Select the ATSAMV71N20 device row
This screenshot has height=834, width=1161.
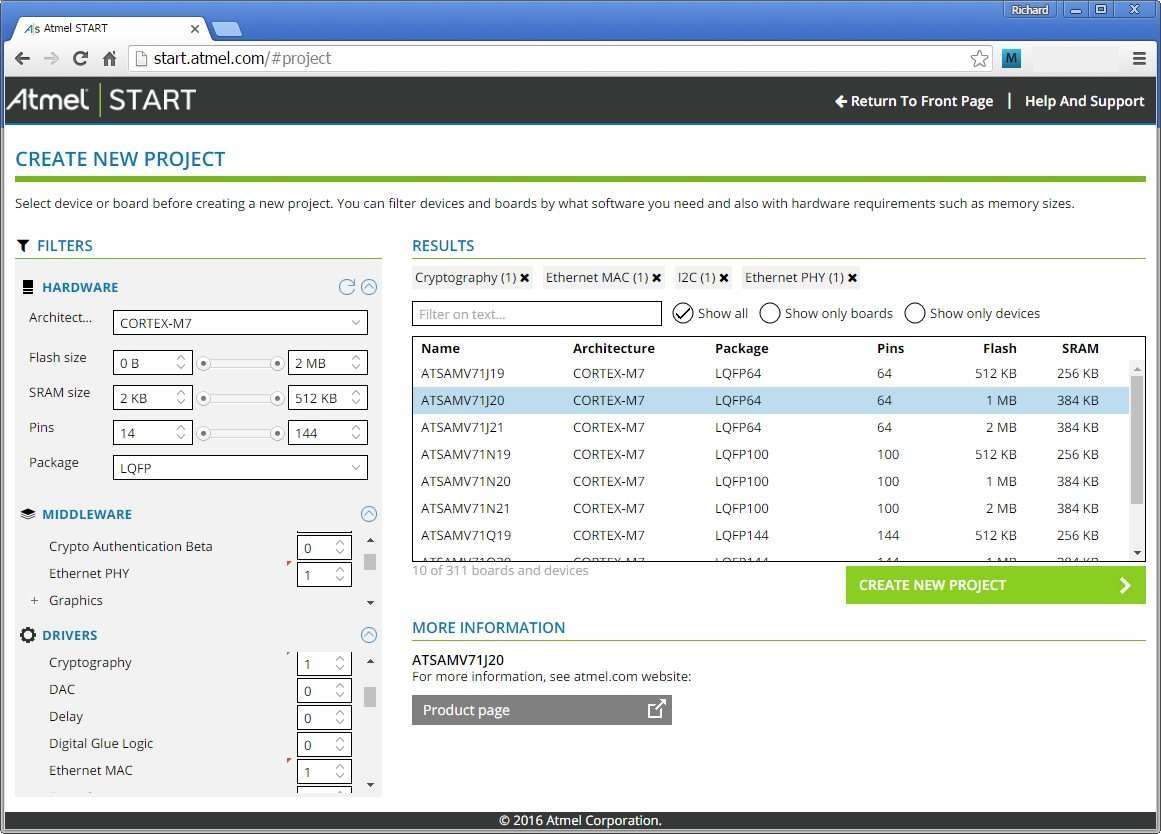click(x=770, y=481)
